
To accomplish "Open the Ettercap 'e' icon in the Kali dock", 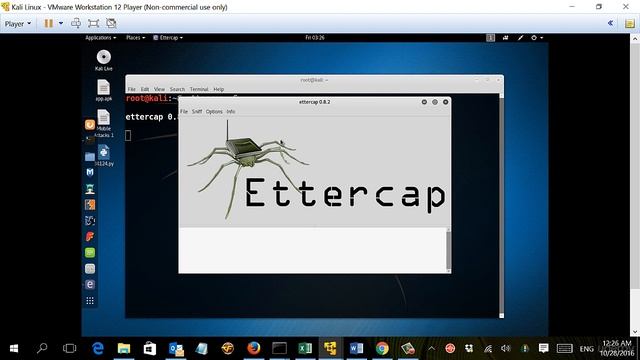I will (90, 284).
